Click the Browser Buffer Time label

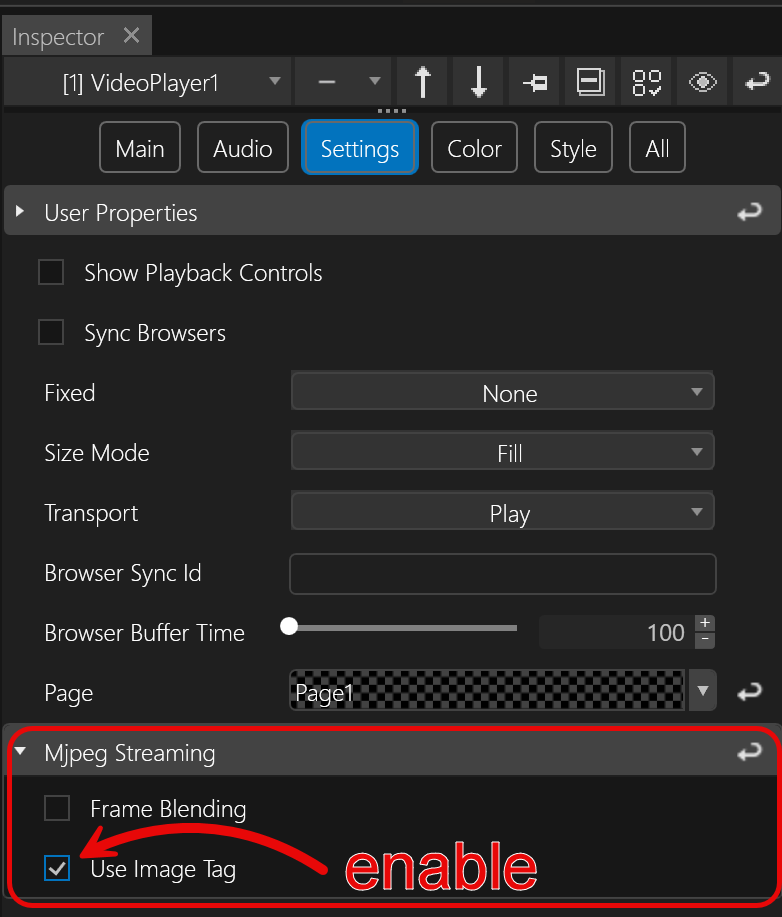(144, 633)
